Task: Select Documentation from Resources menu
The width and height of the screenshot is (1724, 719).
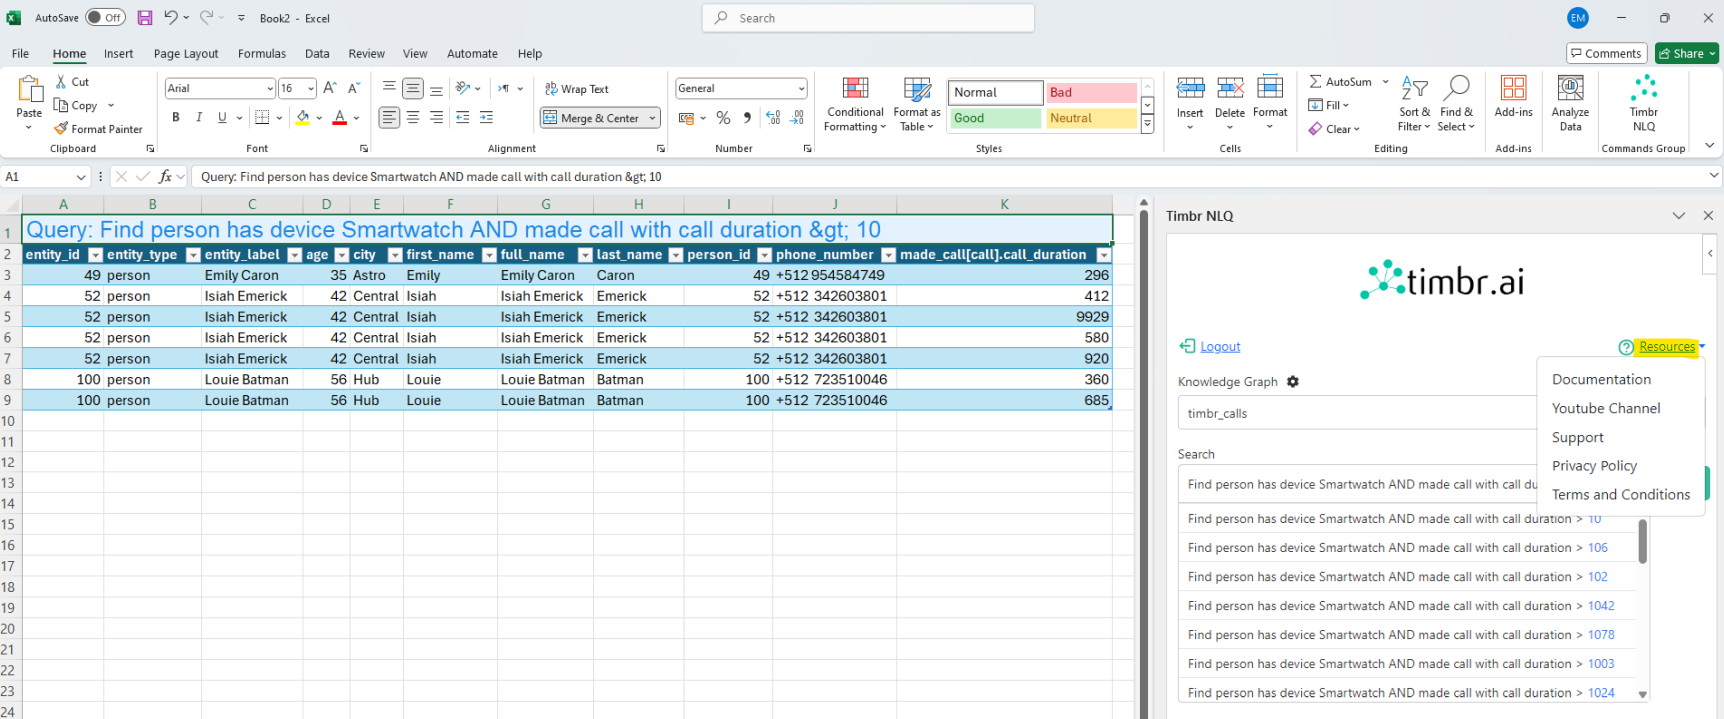Action: point(1601,380)
